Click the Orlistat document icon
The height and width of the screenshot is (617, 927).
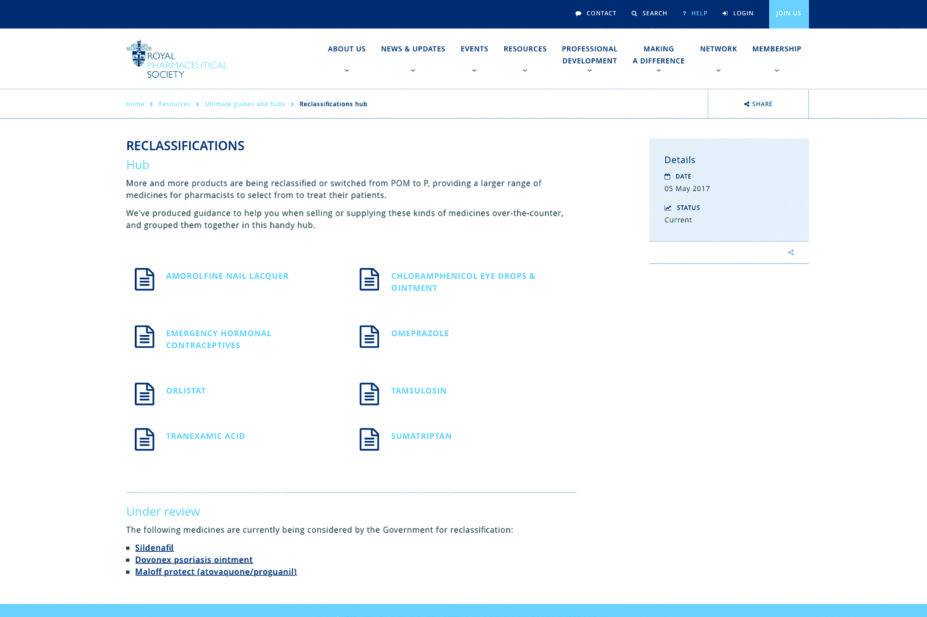click(x=145, y=394)
